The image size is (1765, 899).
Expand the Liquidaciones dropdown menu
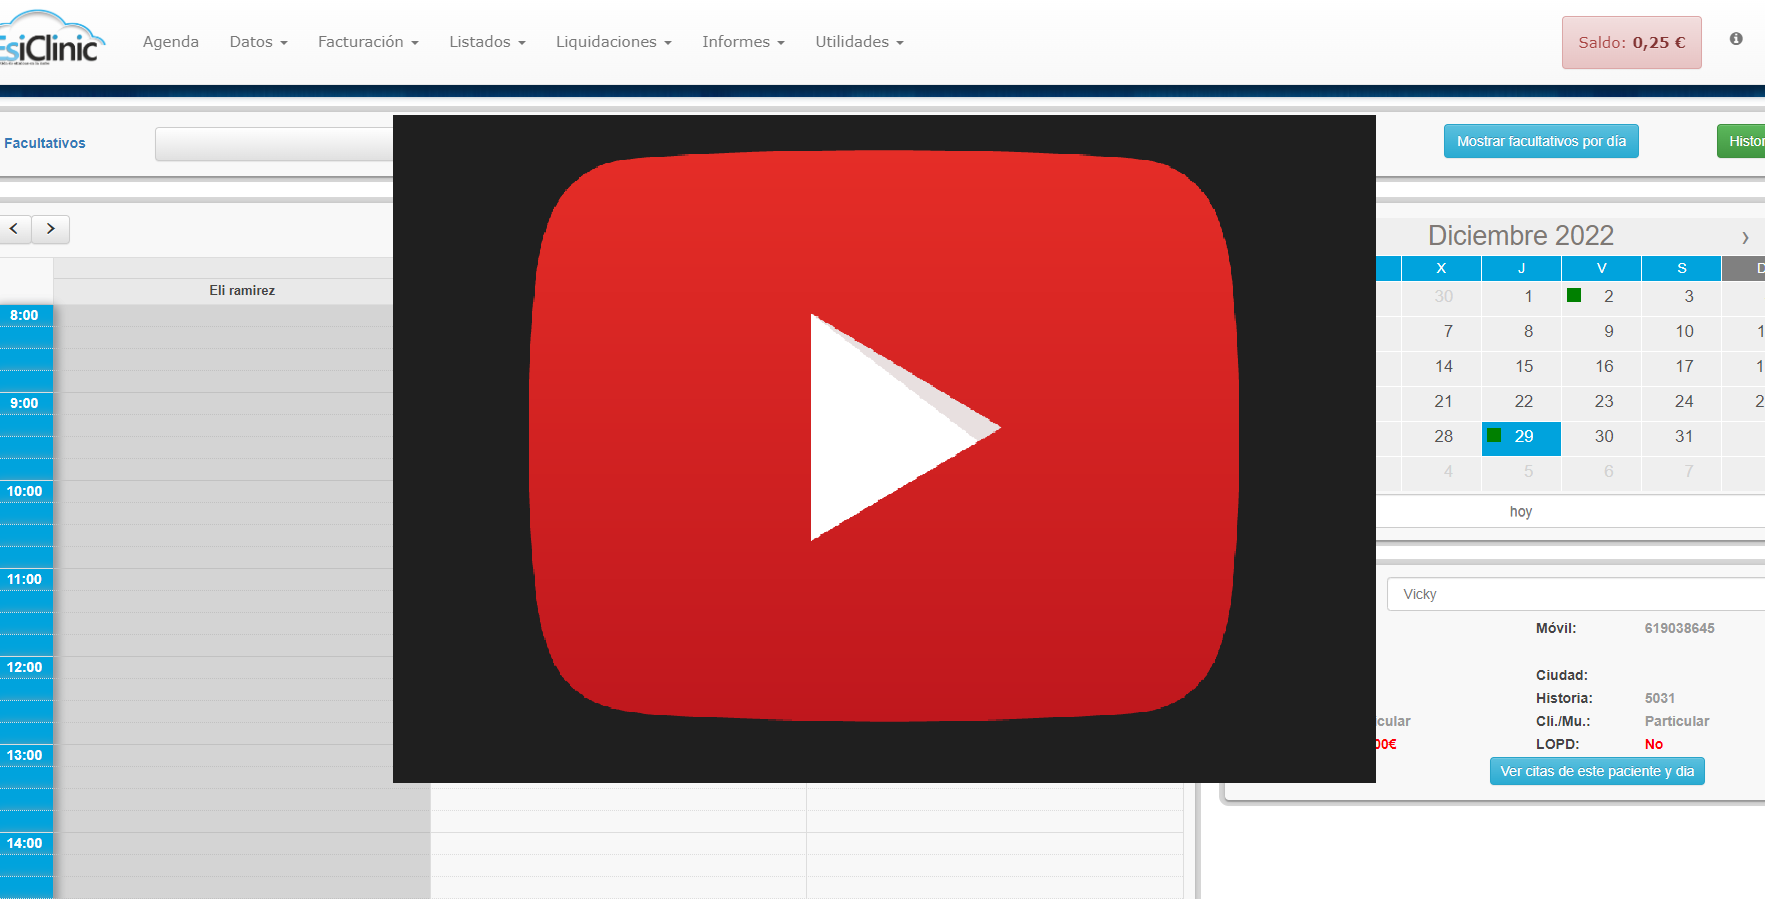click(x=613, y=42)
